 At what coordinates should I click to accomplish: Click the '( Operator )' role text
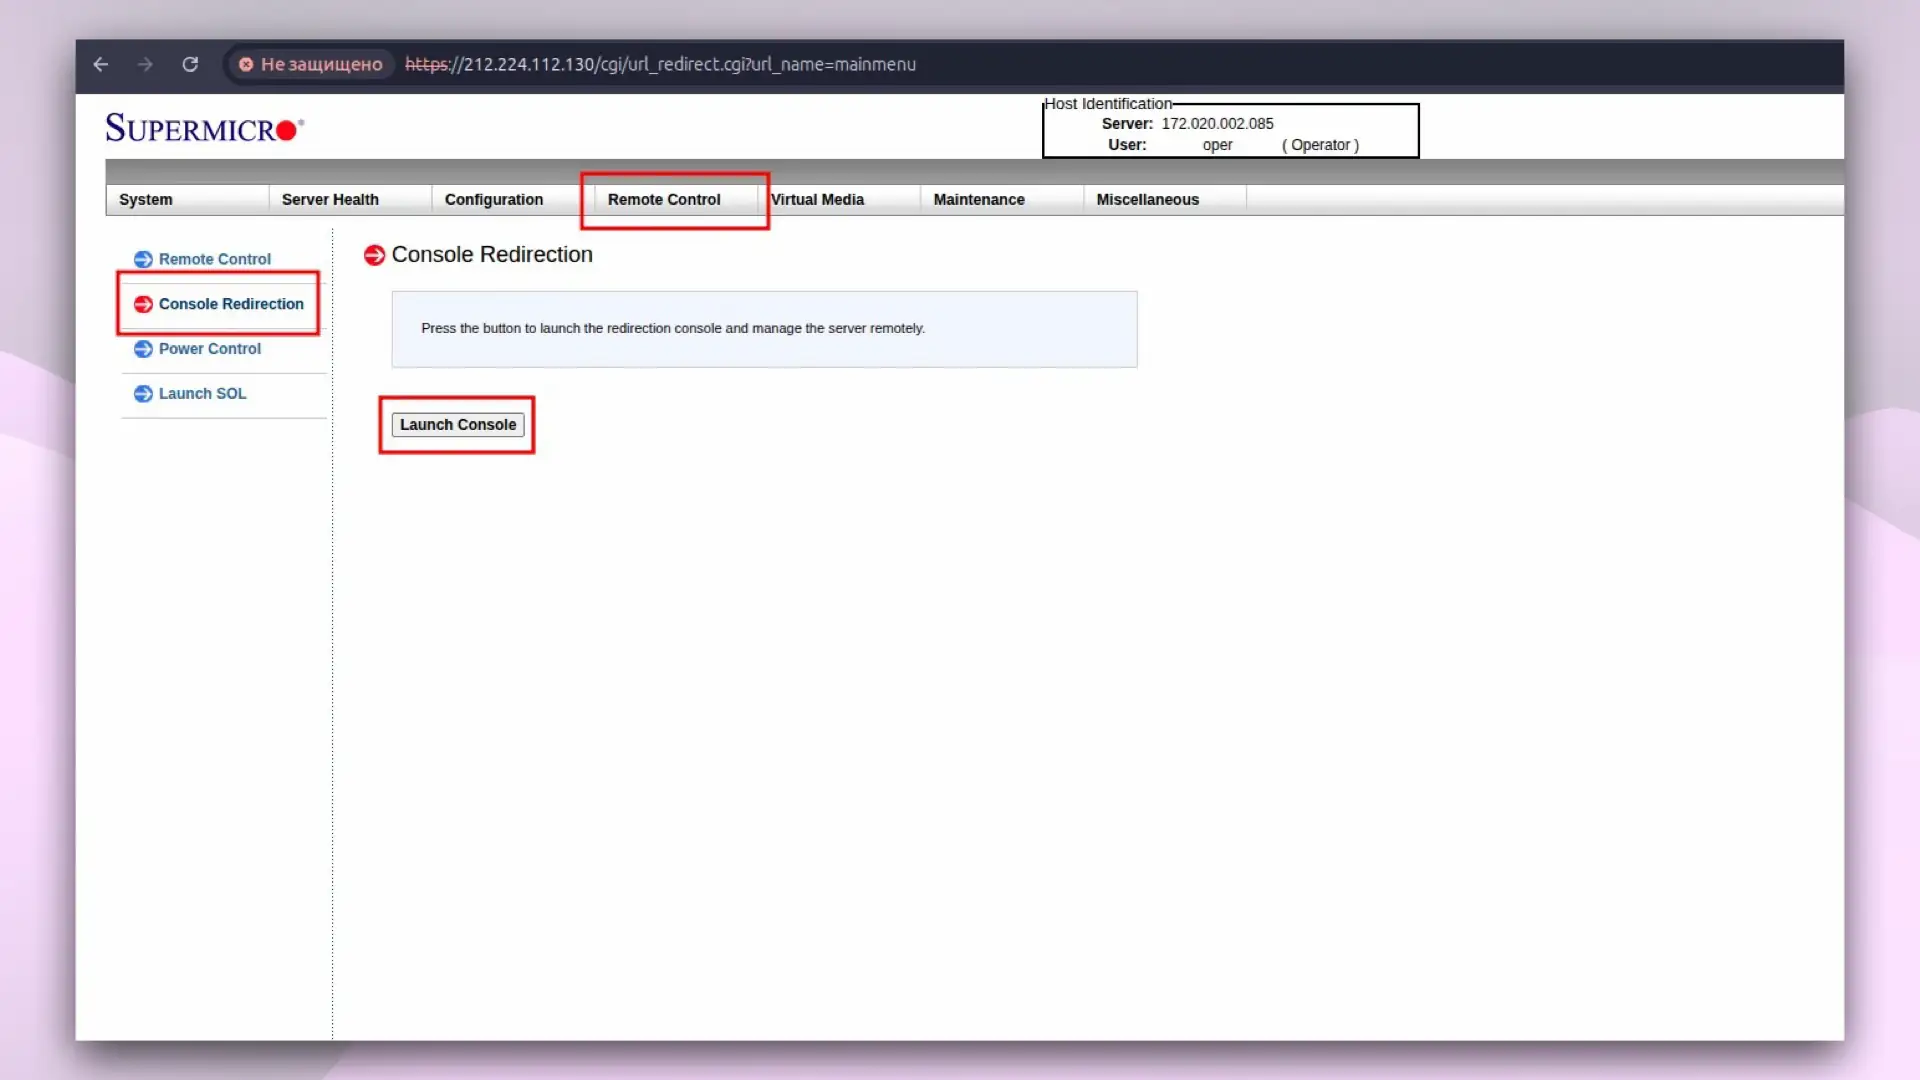pos(1320,145)
